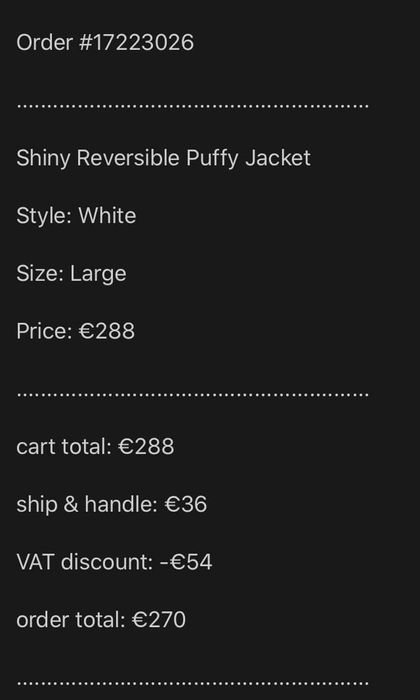
Task: Click the Price: €288 line
Action: [75, 331]
